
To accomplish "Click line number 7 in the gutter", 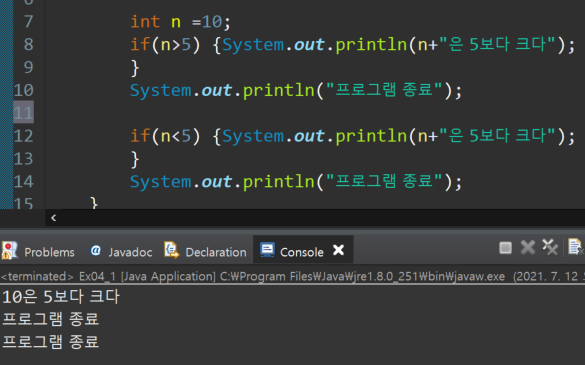I will (x=28, y=22).
